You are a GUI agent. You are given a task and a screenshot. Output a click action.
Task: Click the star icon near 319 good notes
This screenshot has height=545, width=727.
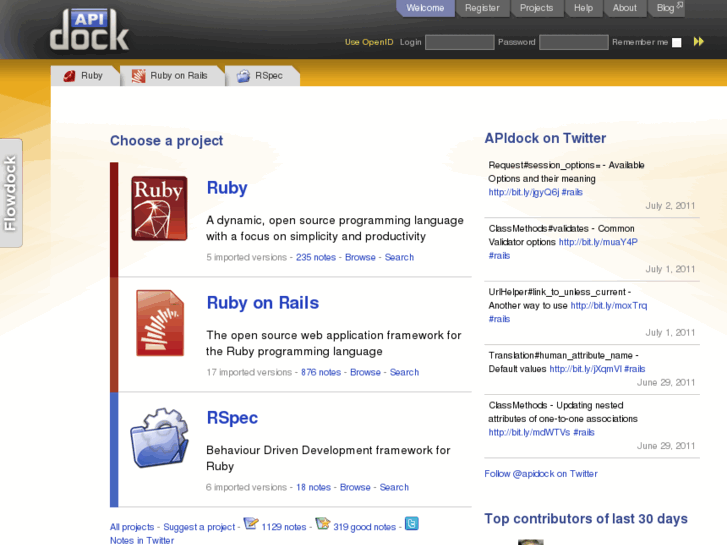click(x=323, y=523)
